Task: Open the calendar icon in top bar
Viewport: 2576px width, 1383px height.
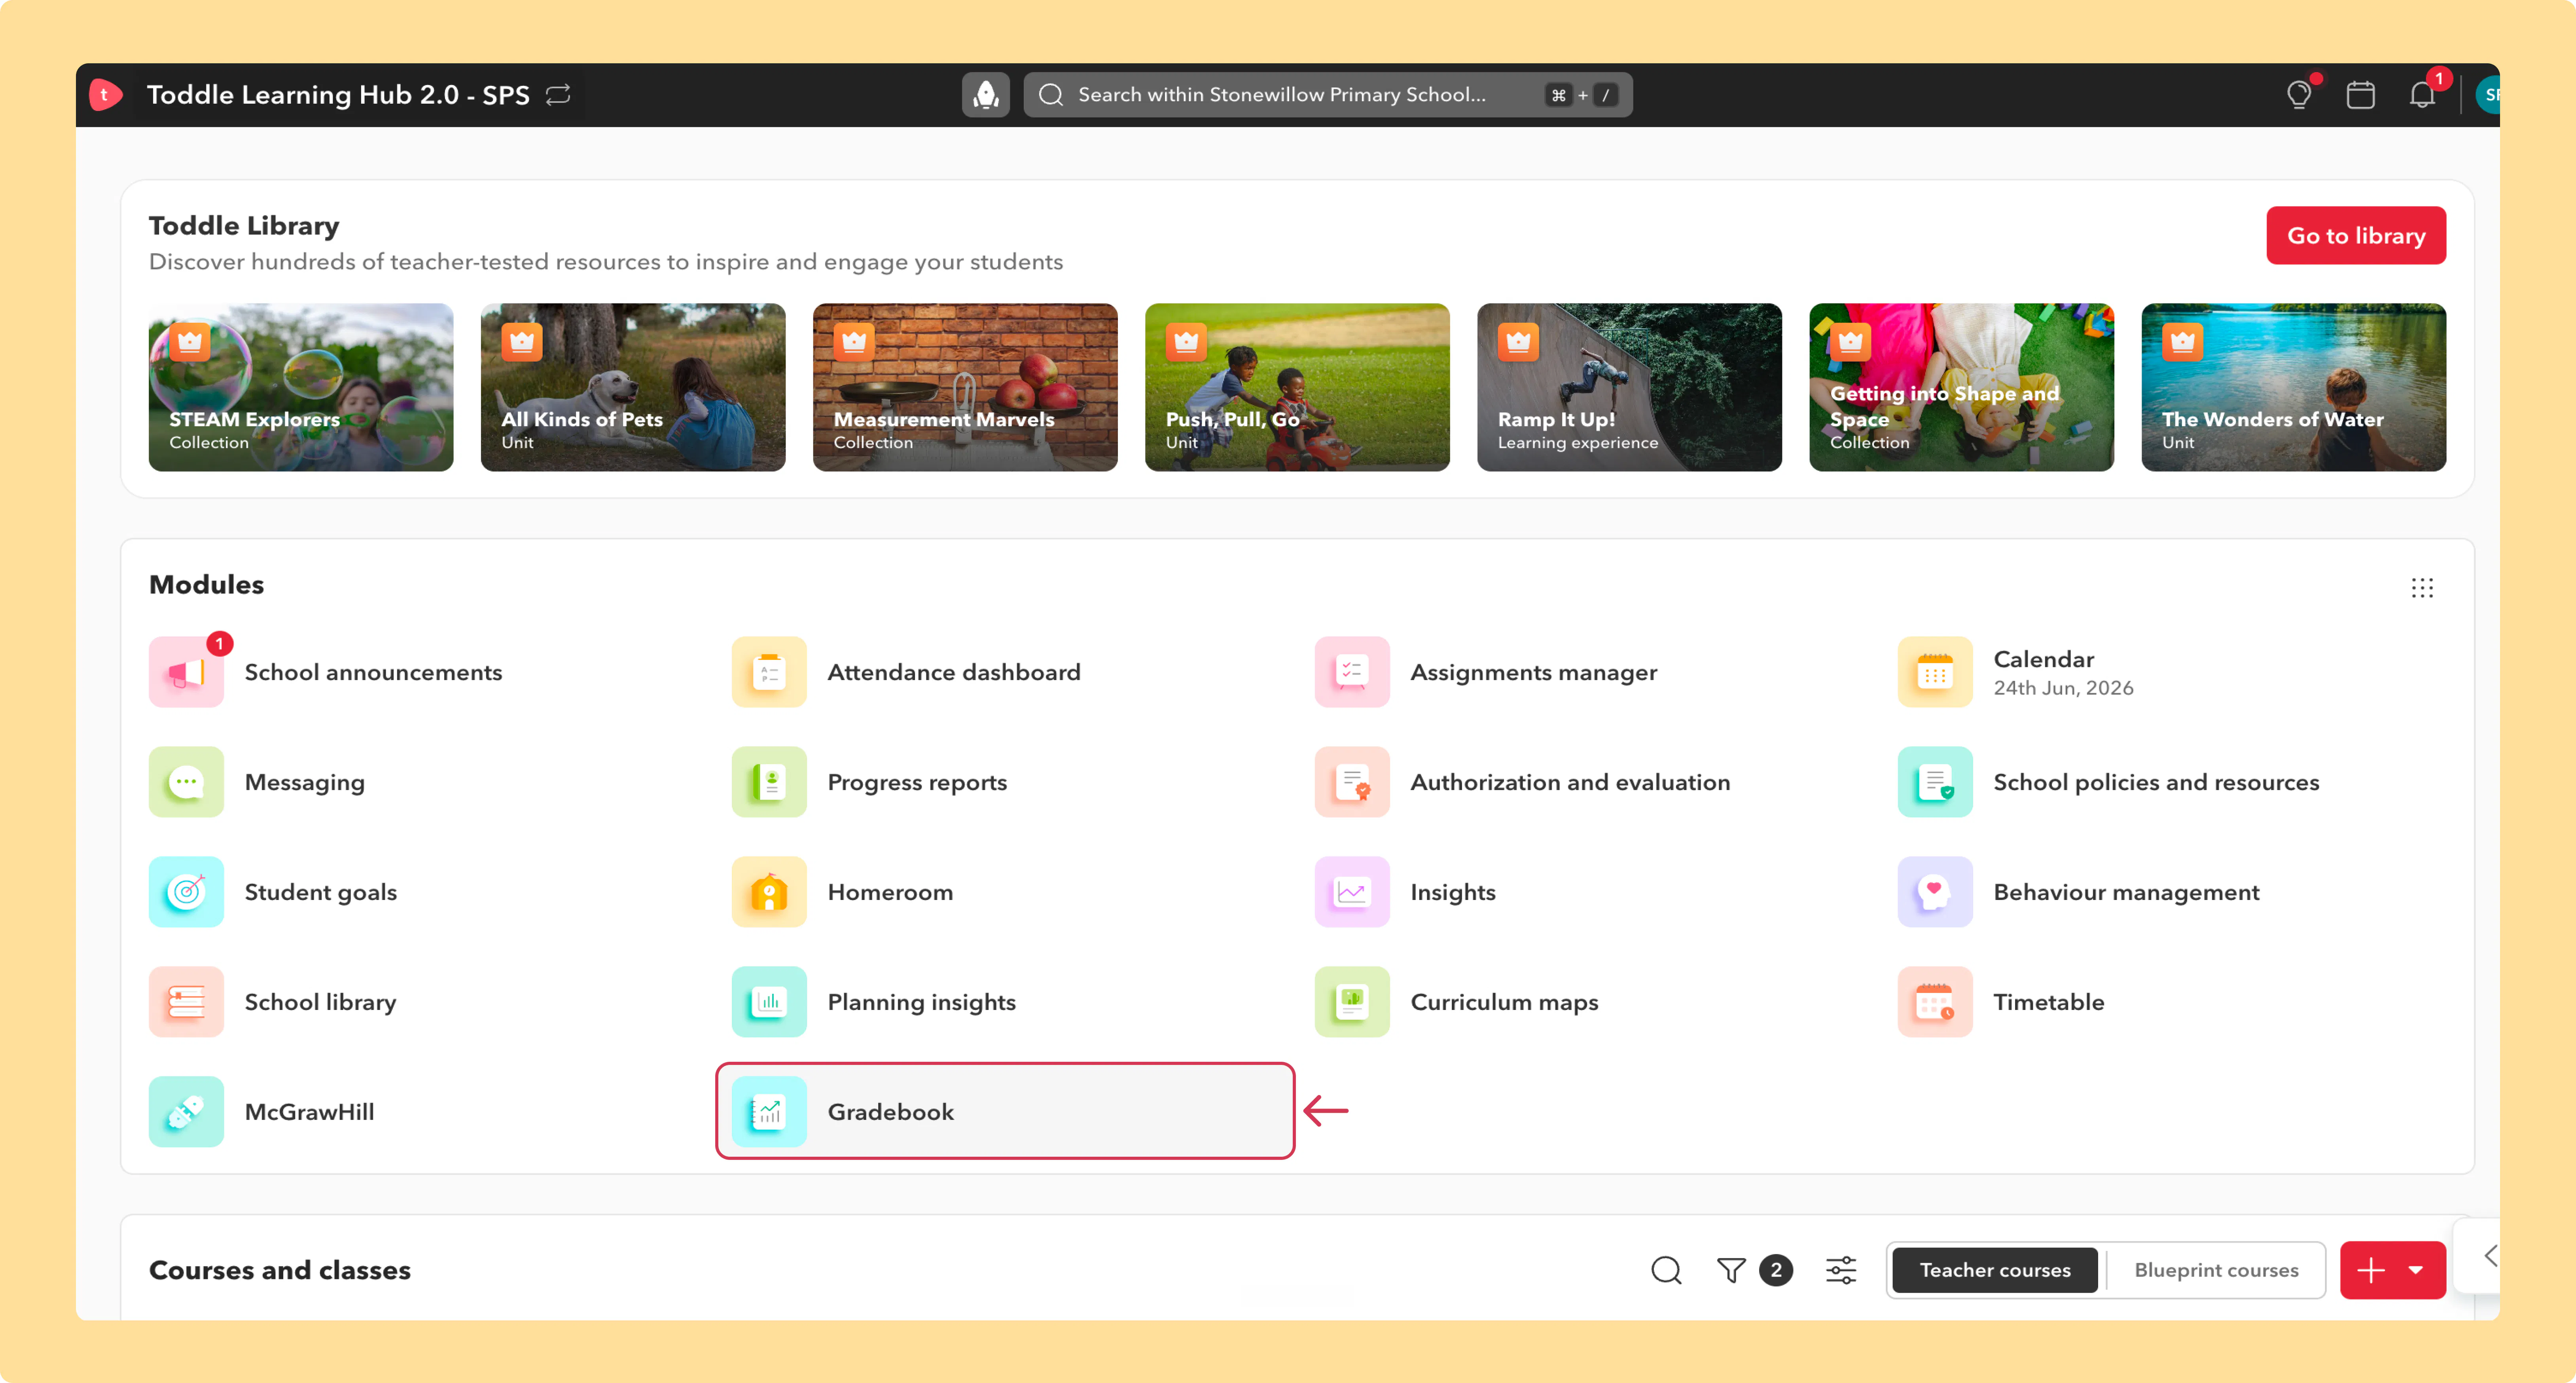Action: (x=2360, y=95)
